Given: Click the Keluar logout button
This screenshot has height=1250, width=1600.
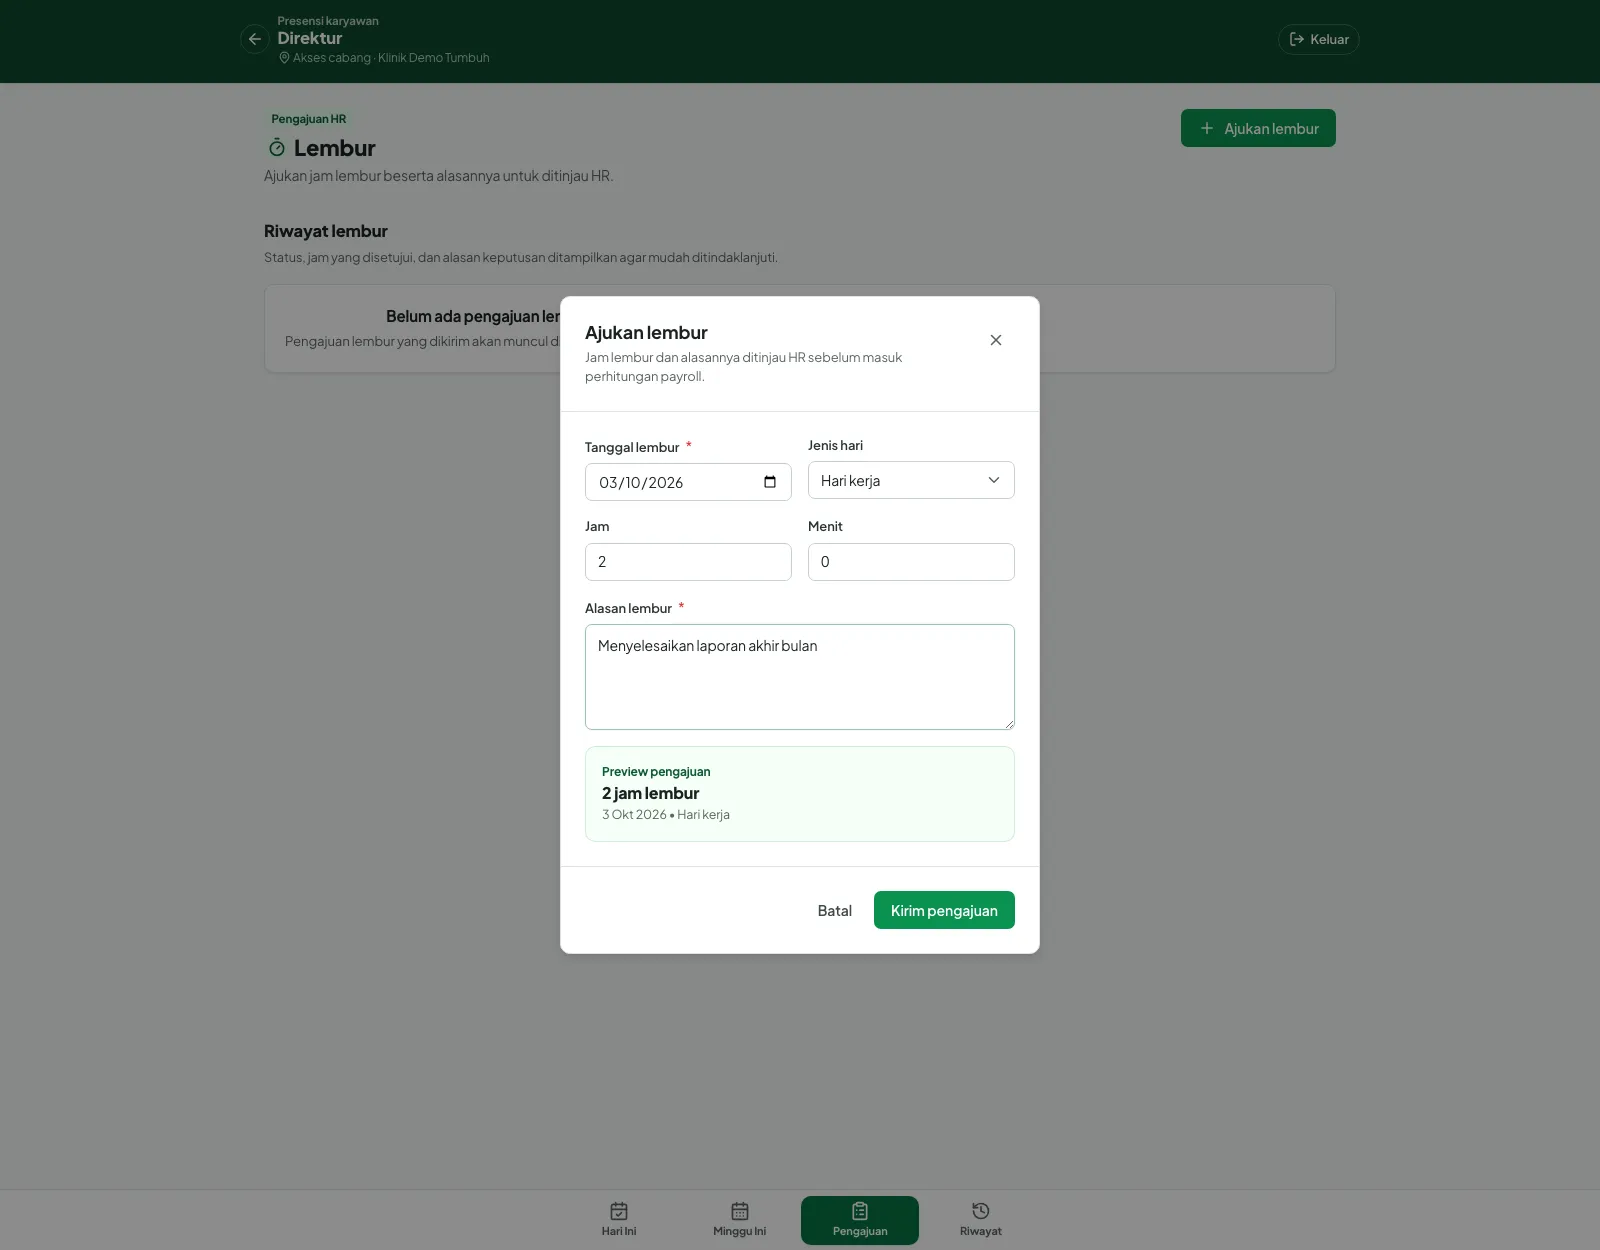Looking at the screenshot, I should (x=1318, y=39).
